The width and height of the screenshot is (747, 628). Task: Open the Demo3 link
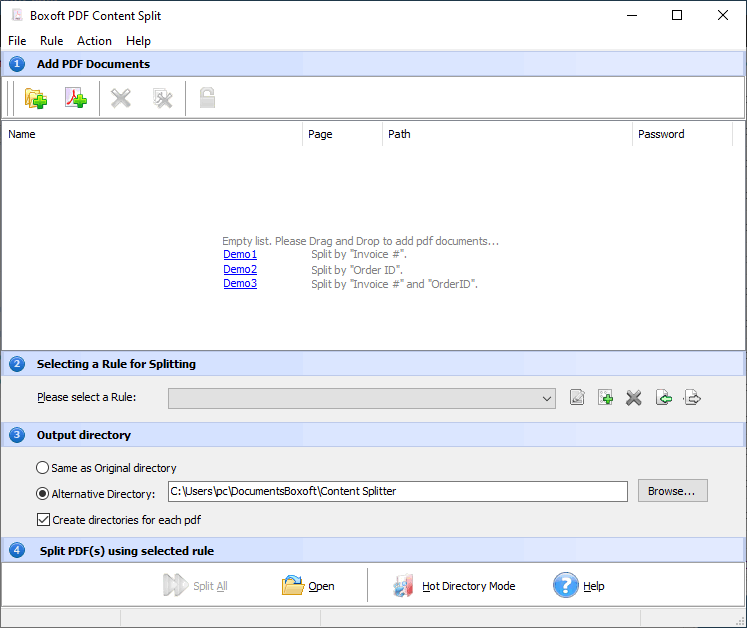click(x=240, y=284)
